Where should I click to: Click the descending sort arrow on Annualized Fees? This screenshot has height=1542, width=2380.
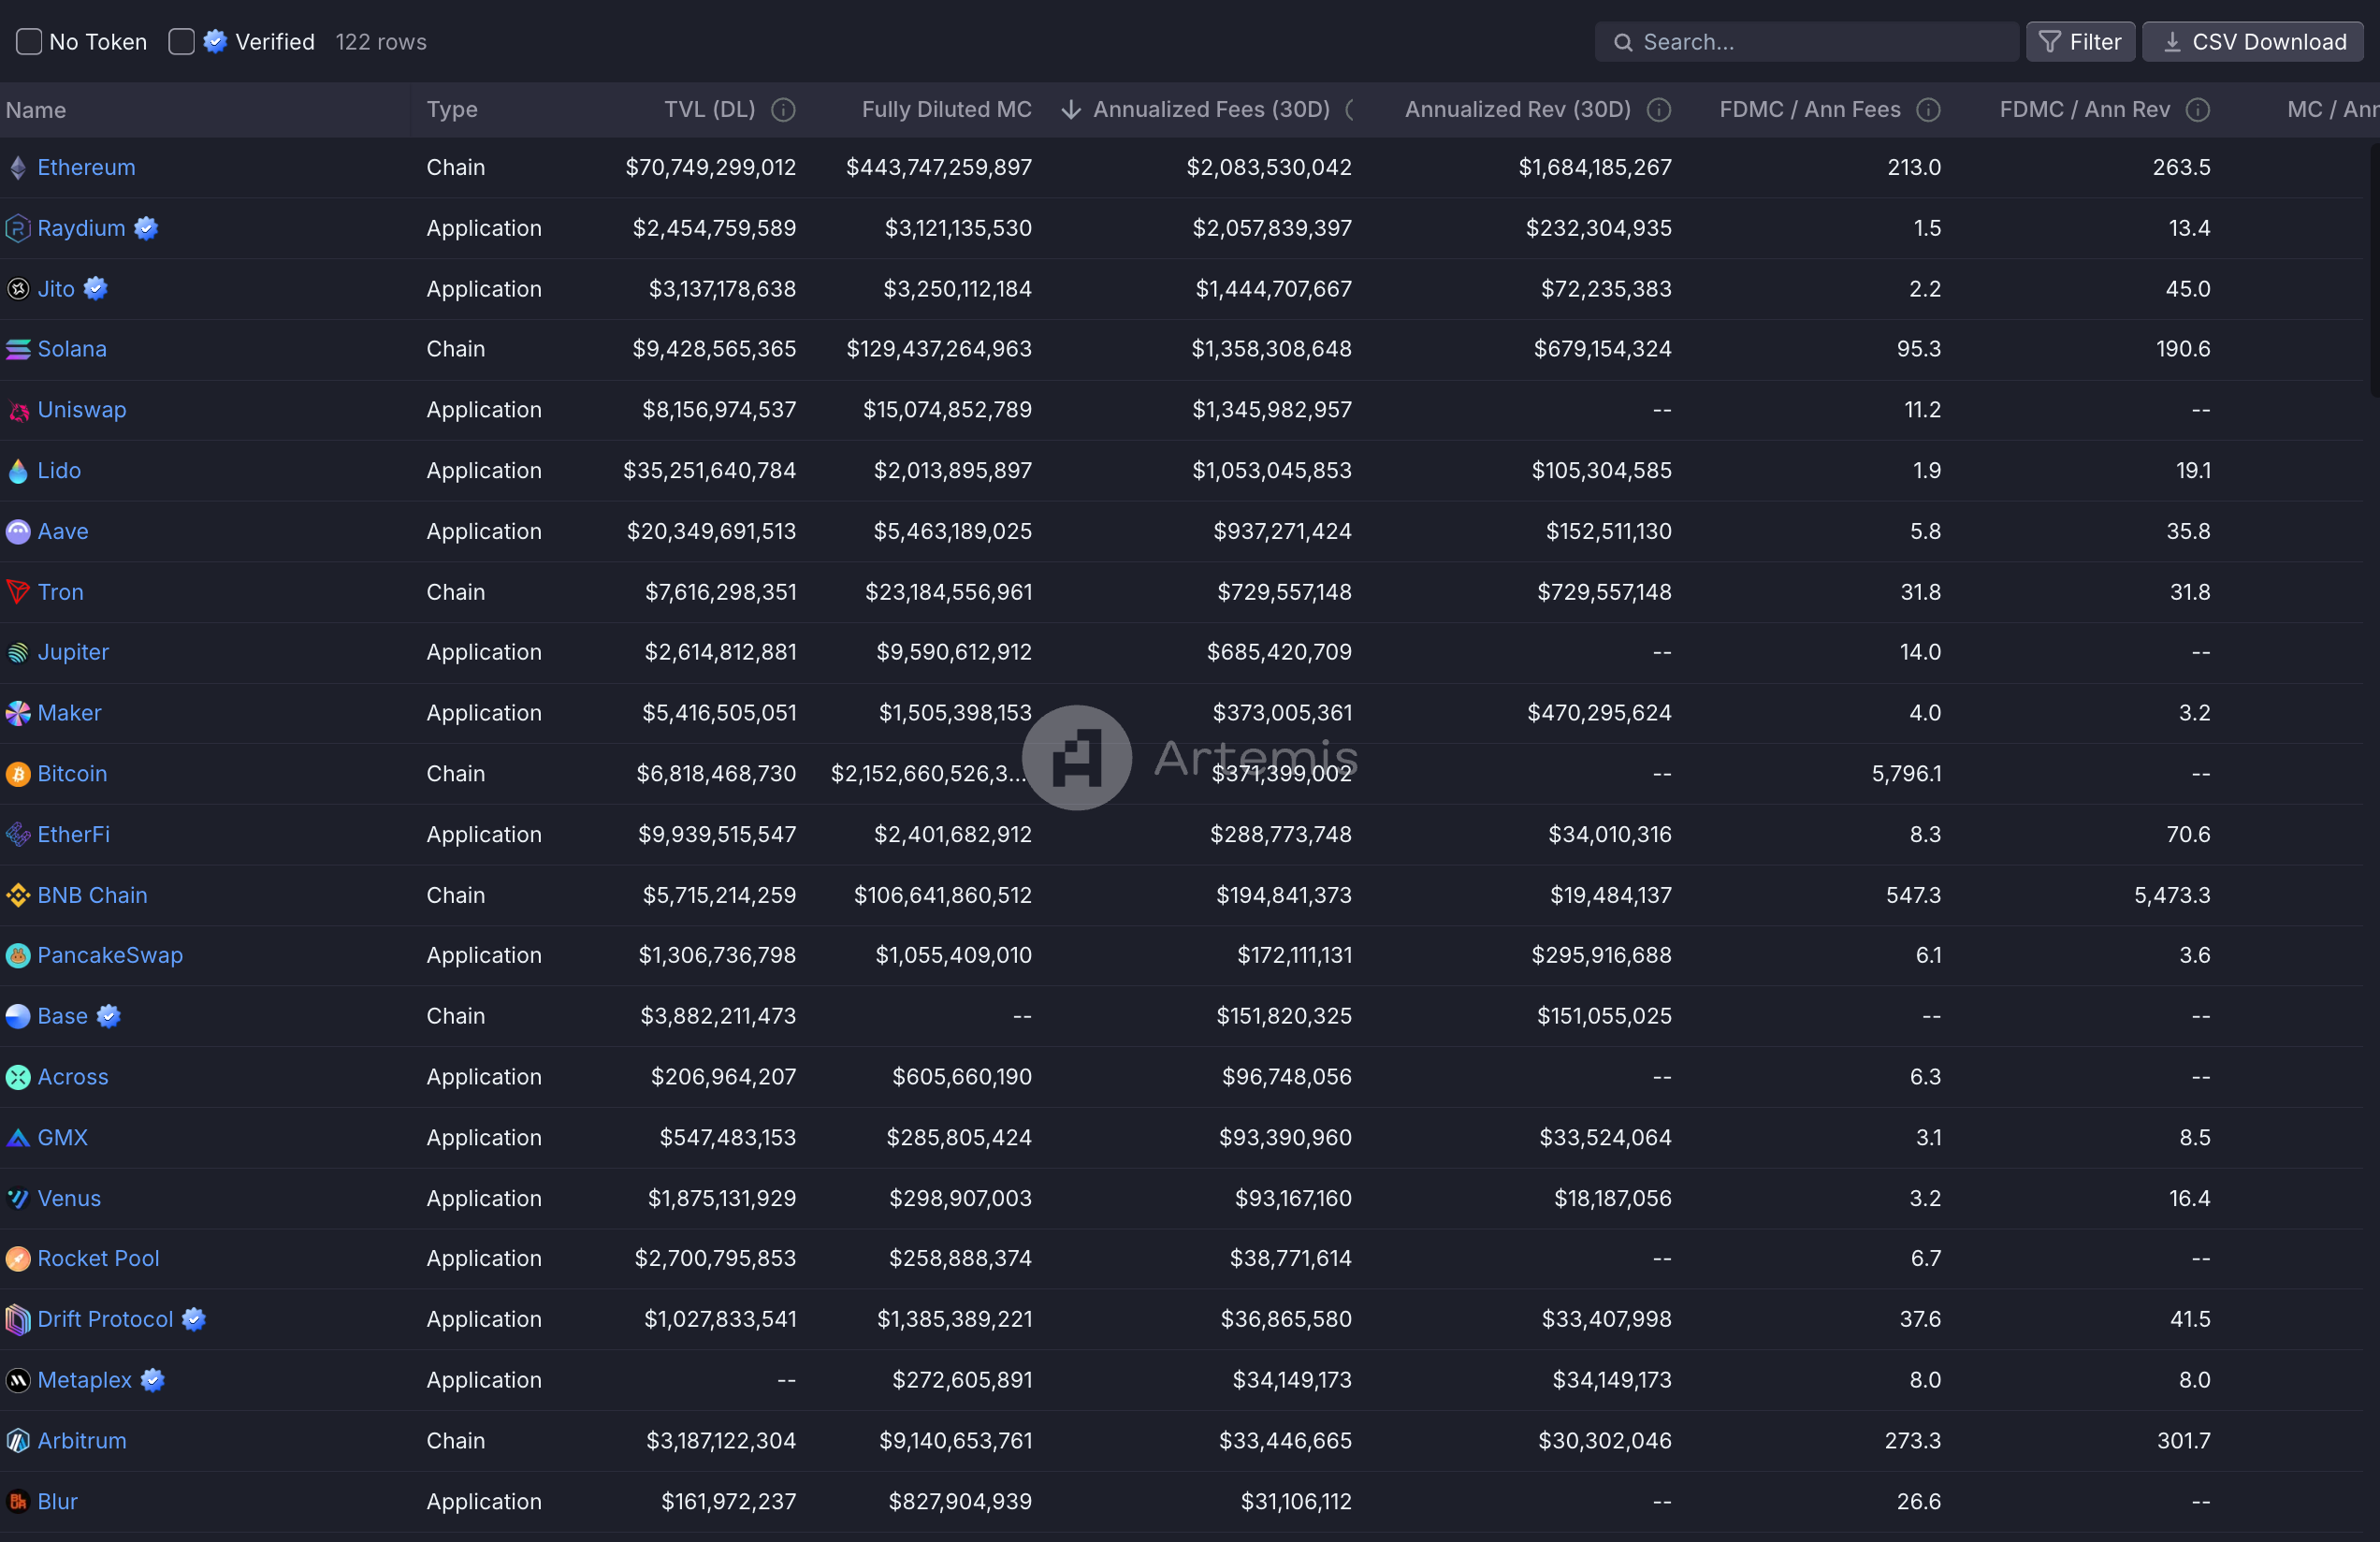pyautogui.click(x=1071, y=110)
